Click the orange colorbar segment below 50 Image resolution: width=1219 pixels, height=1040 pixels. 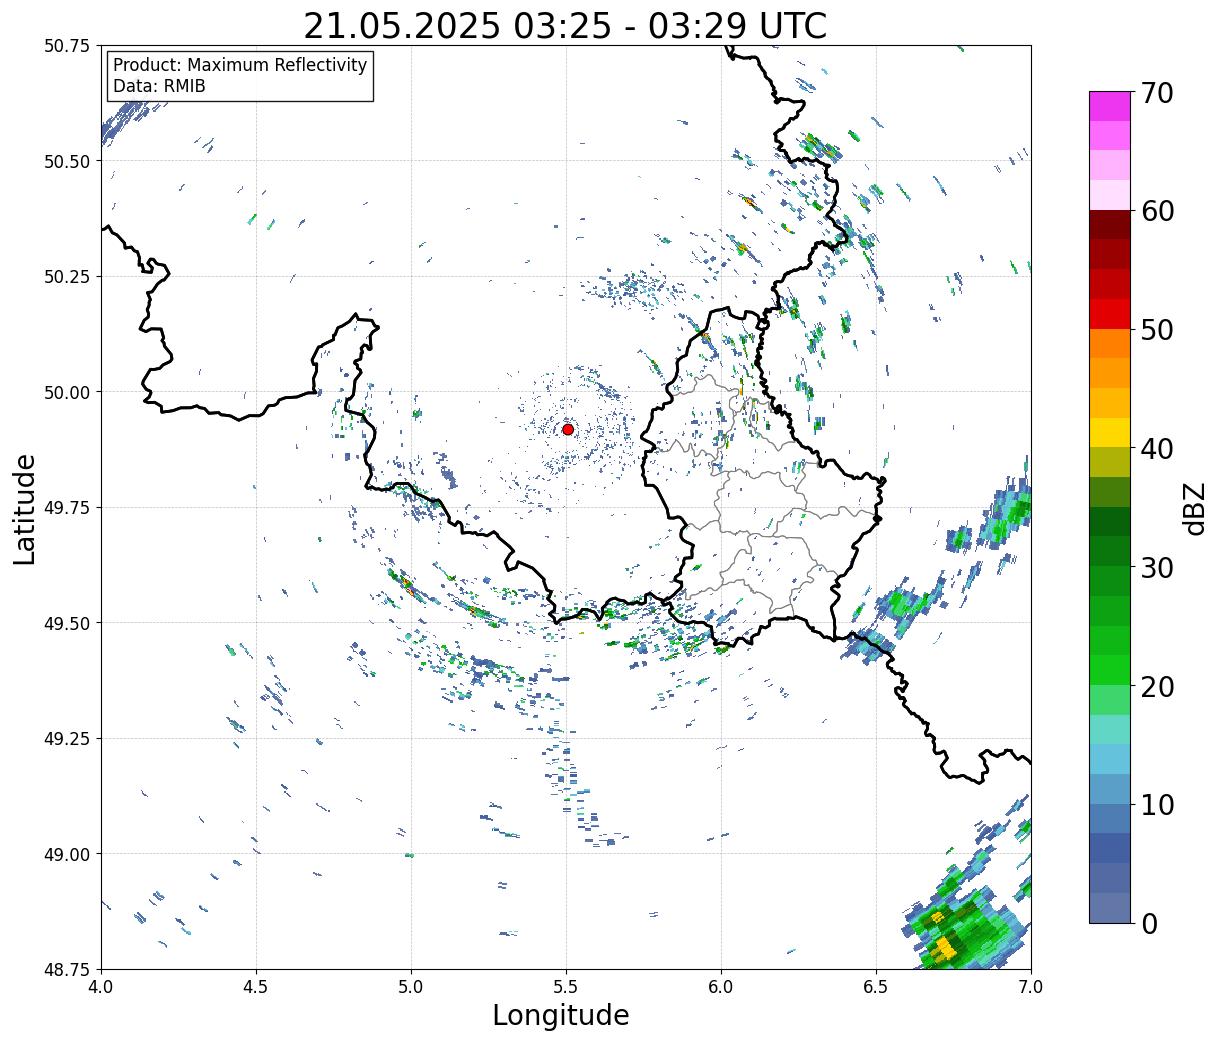coord(1110,343)
